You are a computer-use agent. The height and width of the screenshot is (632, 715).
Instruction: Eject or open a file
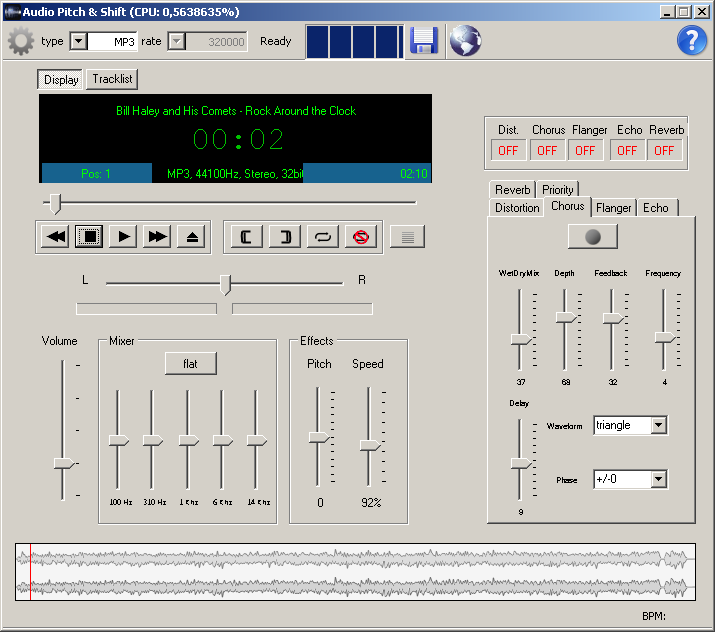tap(192, 237)
